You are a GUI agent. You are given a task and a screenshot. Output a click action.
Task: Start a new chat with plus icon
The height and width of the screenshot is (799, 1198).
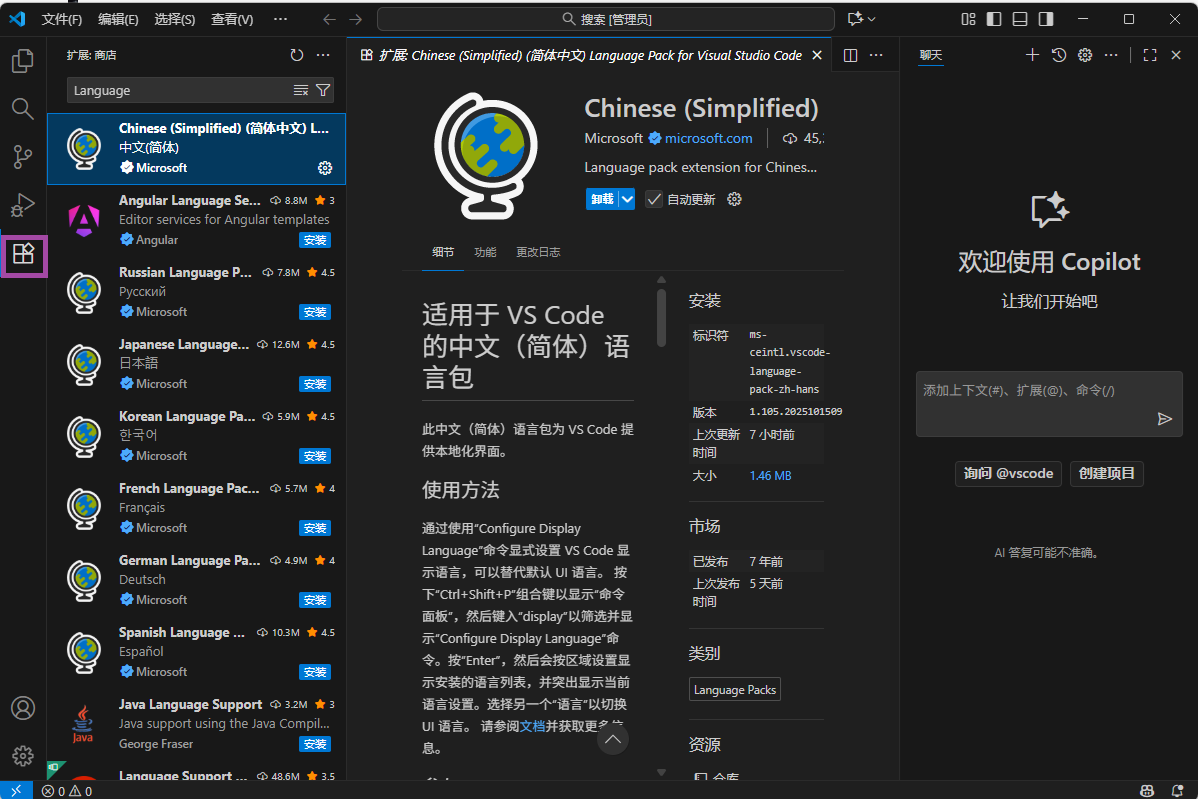click(1032, 55)
